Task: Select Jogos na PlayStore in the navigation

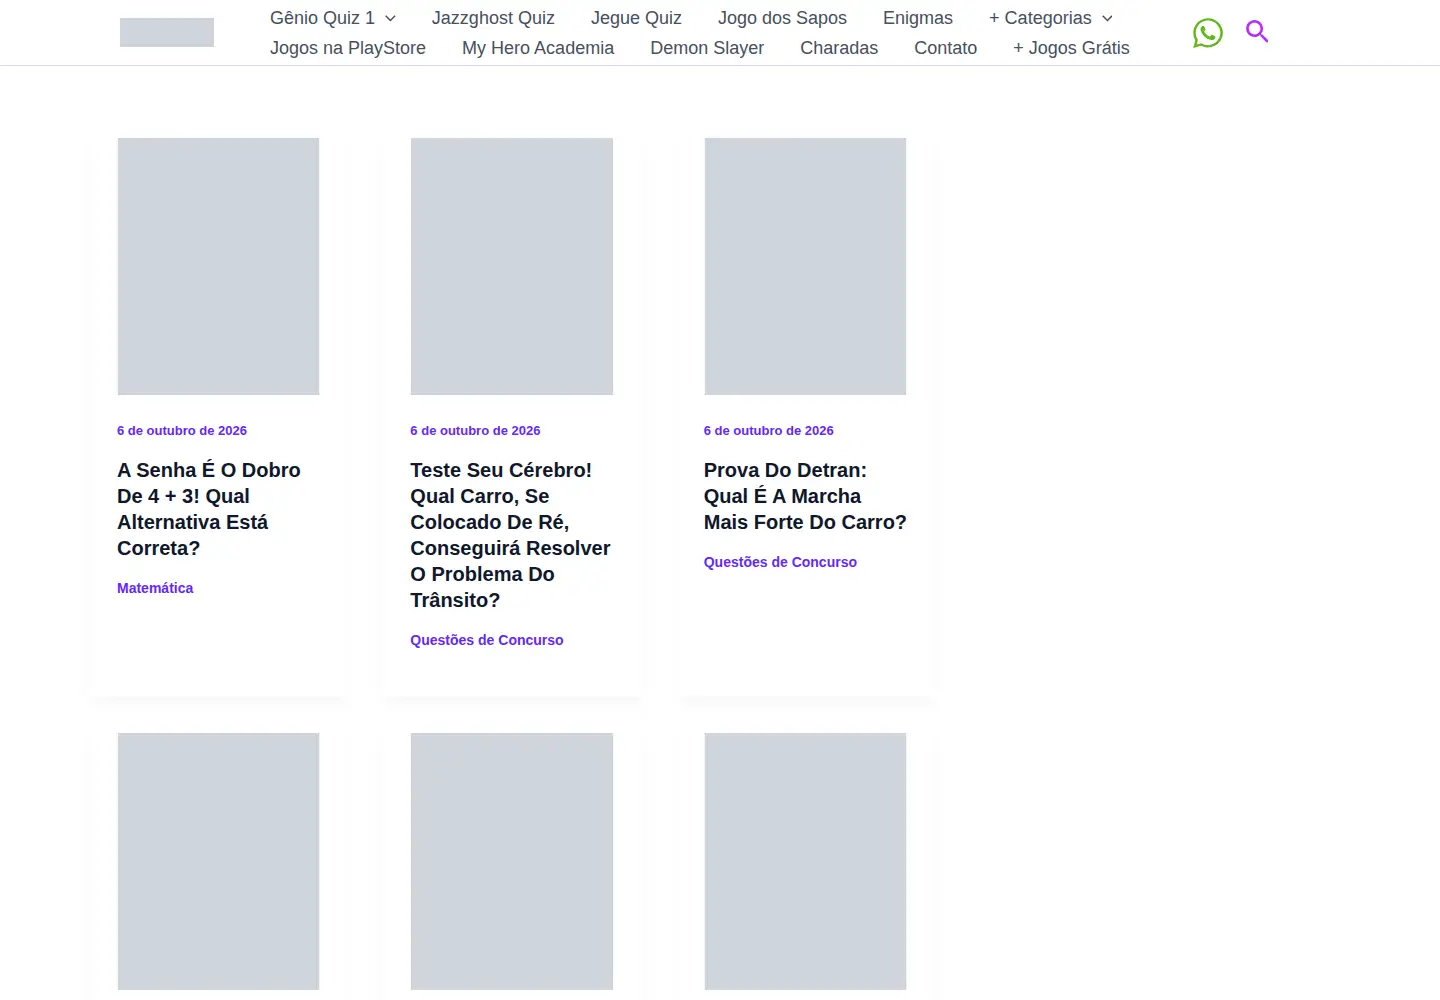Action: click(348, 48)
